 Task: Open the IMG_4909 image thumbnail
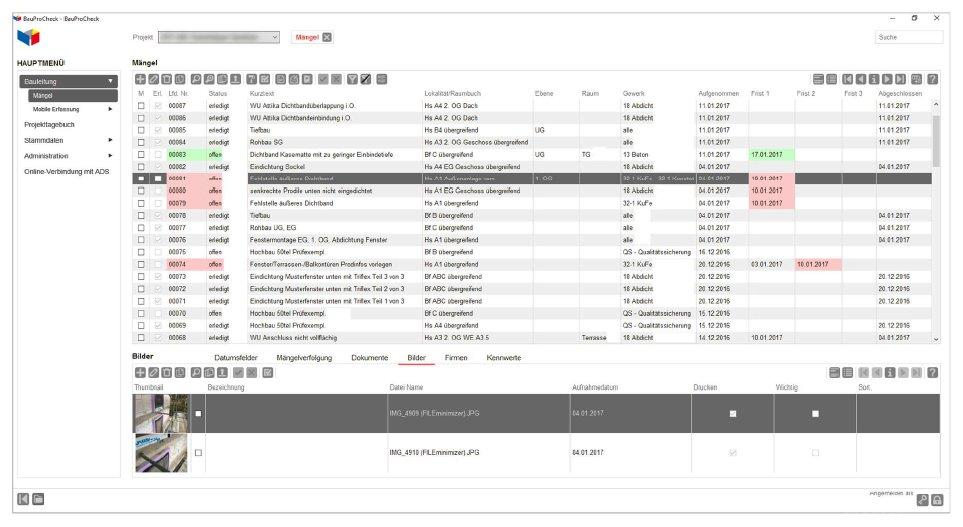coord(161,413)
